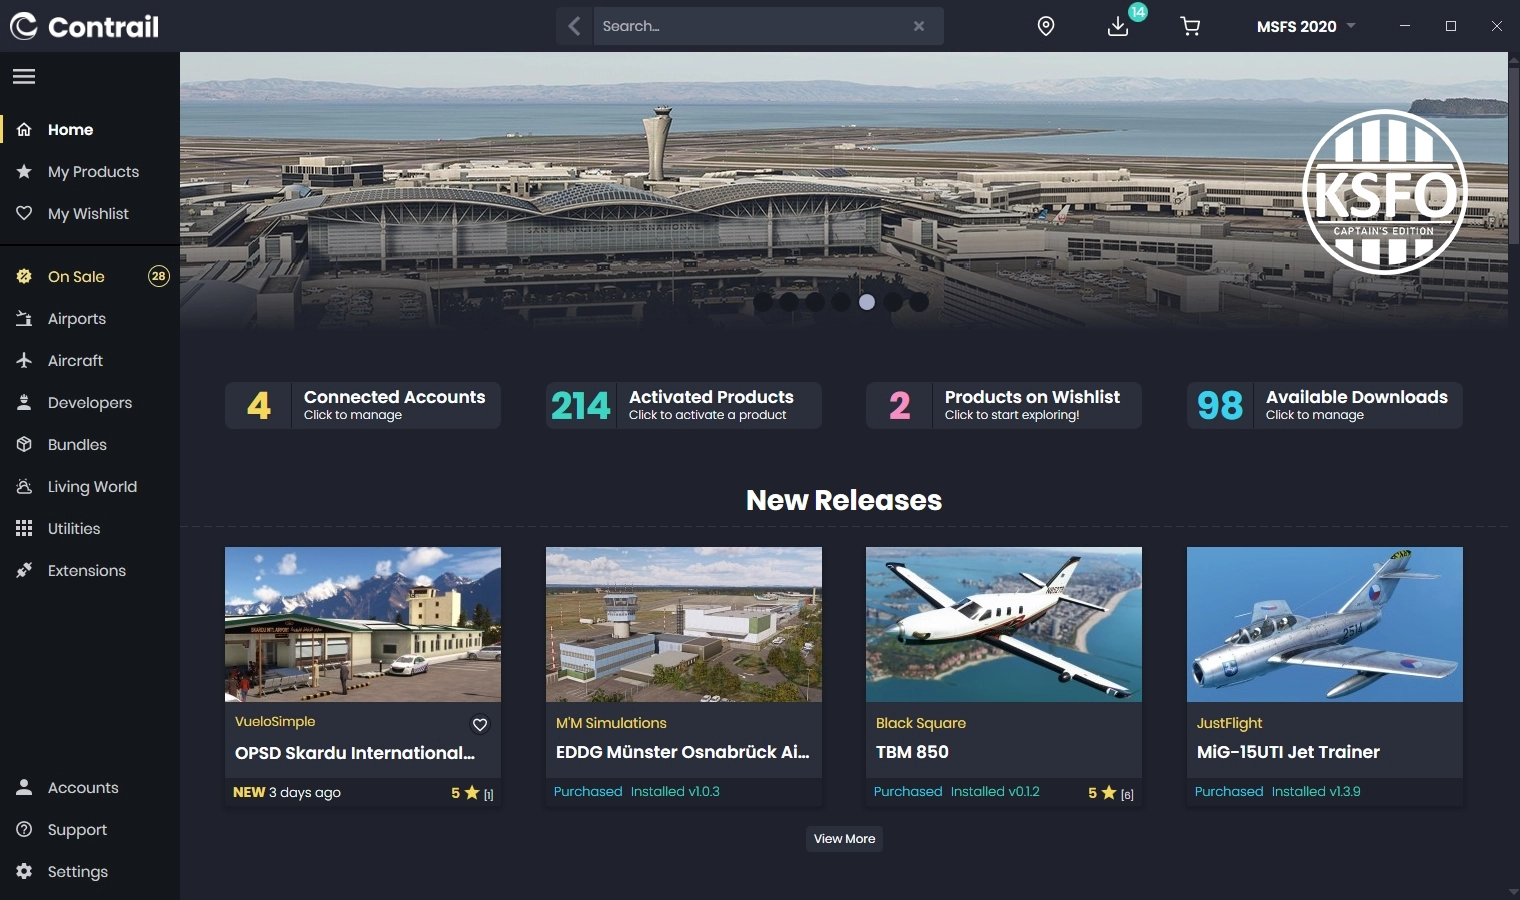Open the MiG-15UTI Jet Trainer thumbnail
The height and width of the screenshot is (900, 1520).
pos(1325,624)
